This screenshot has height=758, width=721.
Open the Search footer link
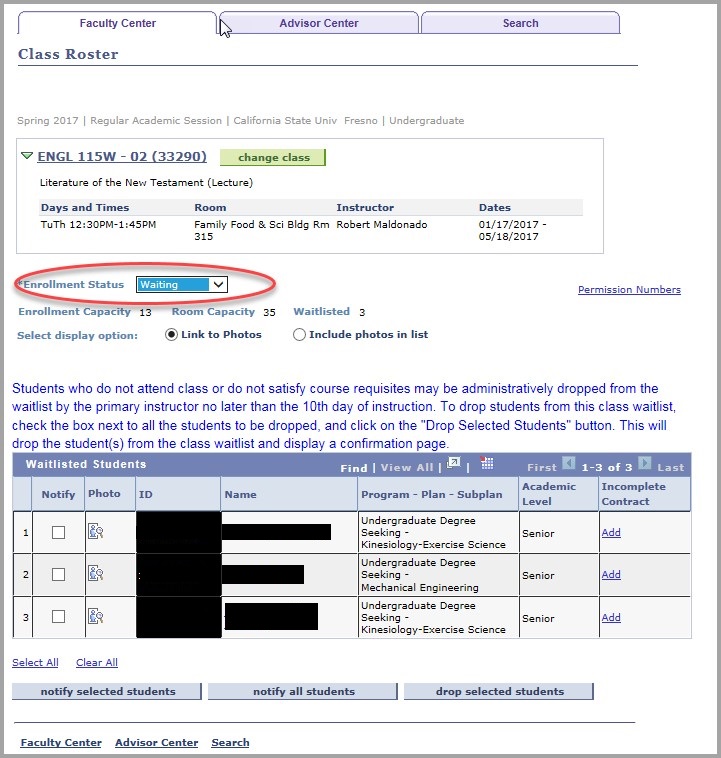pos(230,743)
